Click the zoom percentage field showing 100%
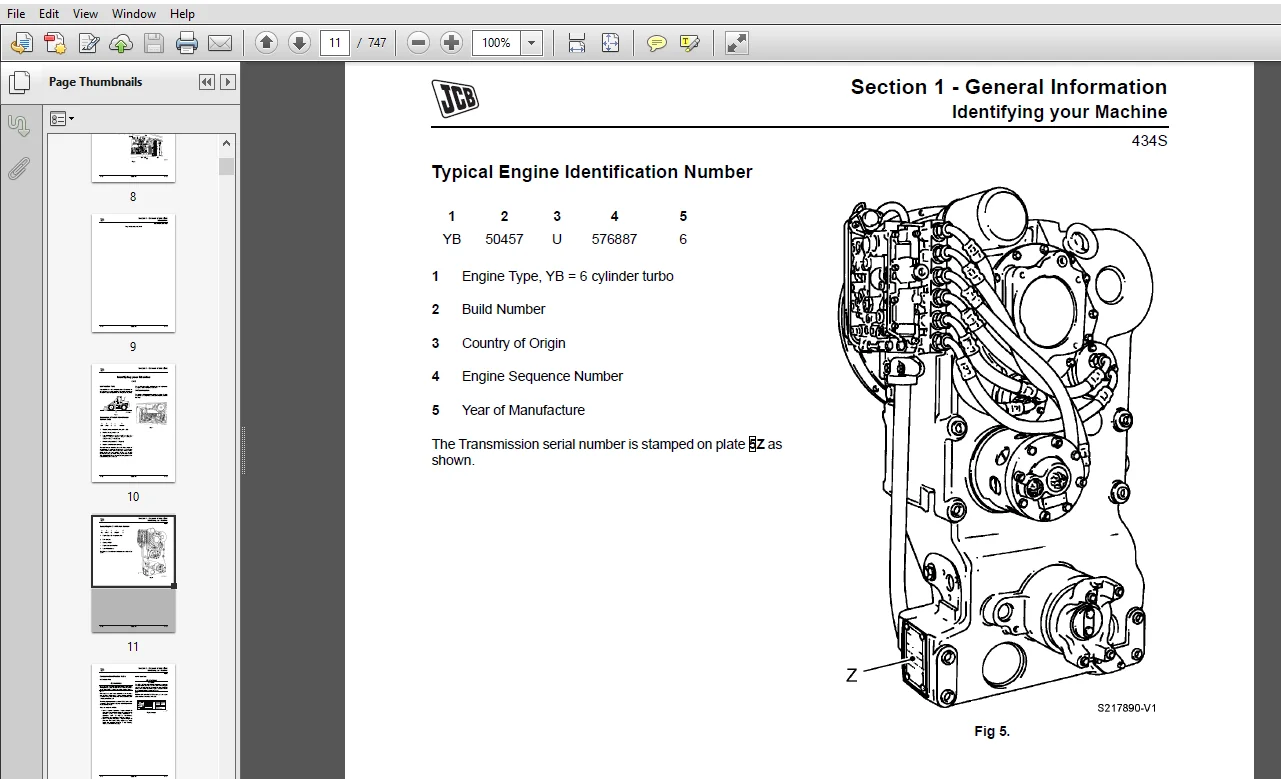 coord(496,43)
